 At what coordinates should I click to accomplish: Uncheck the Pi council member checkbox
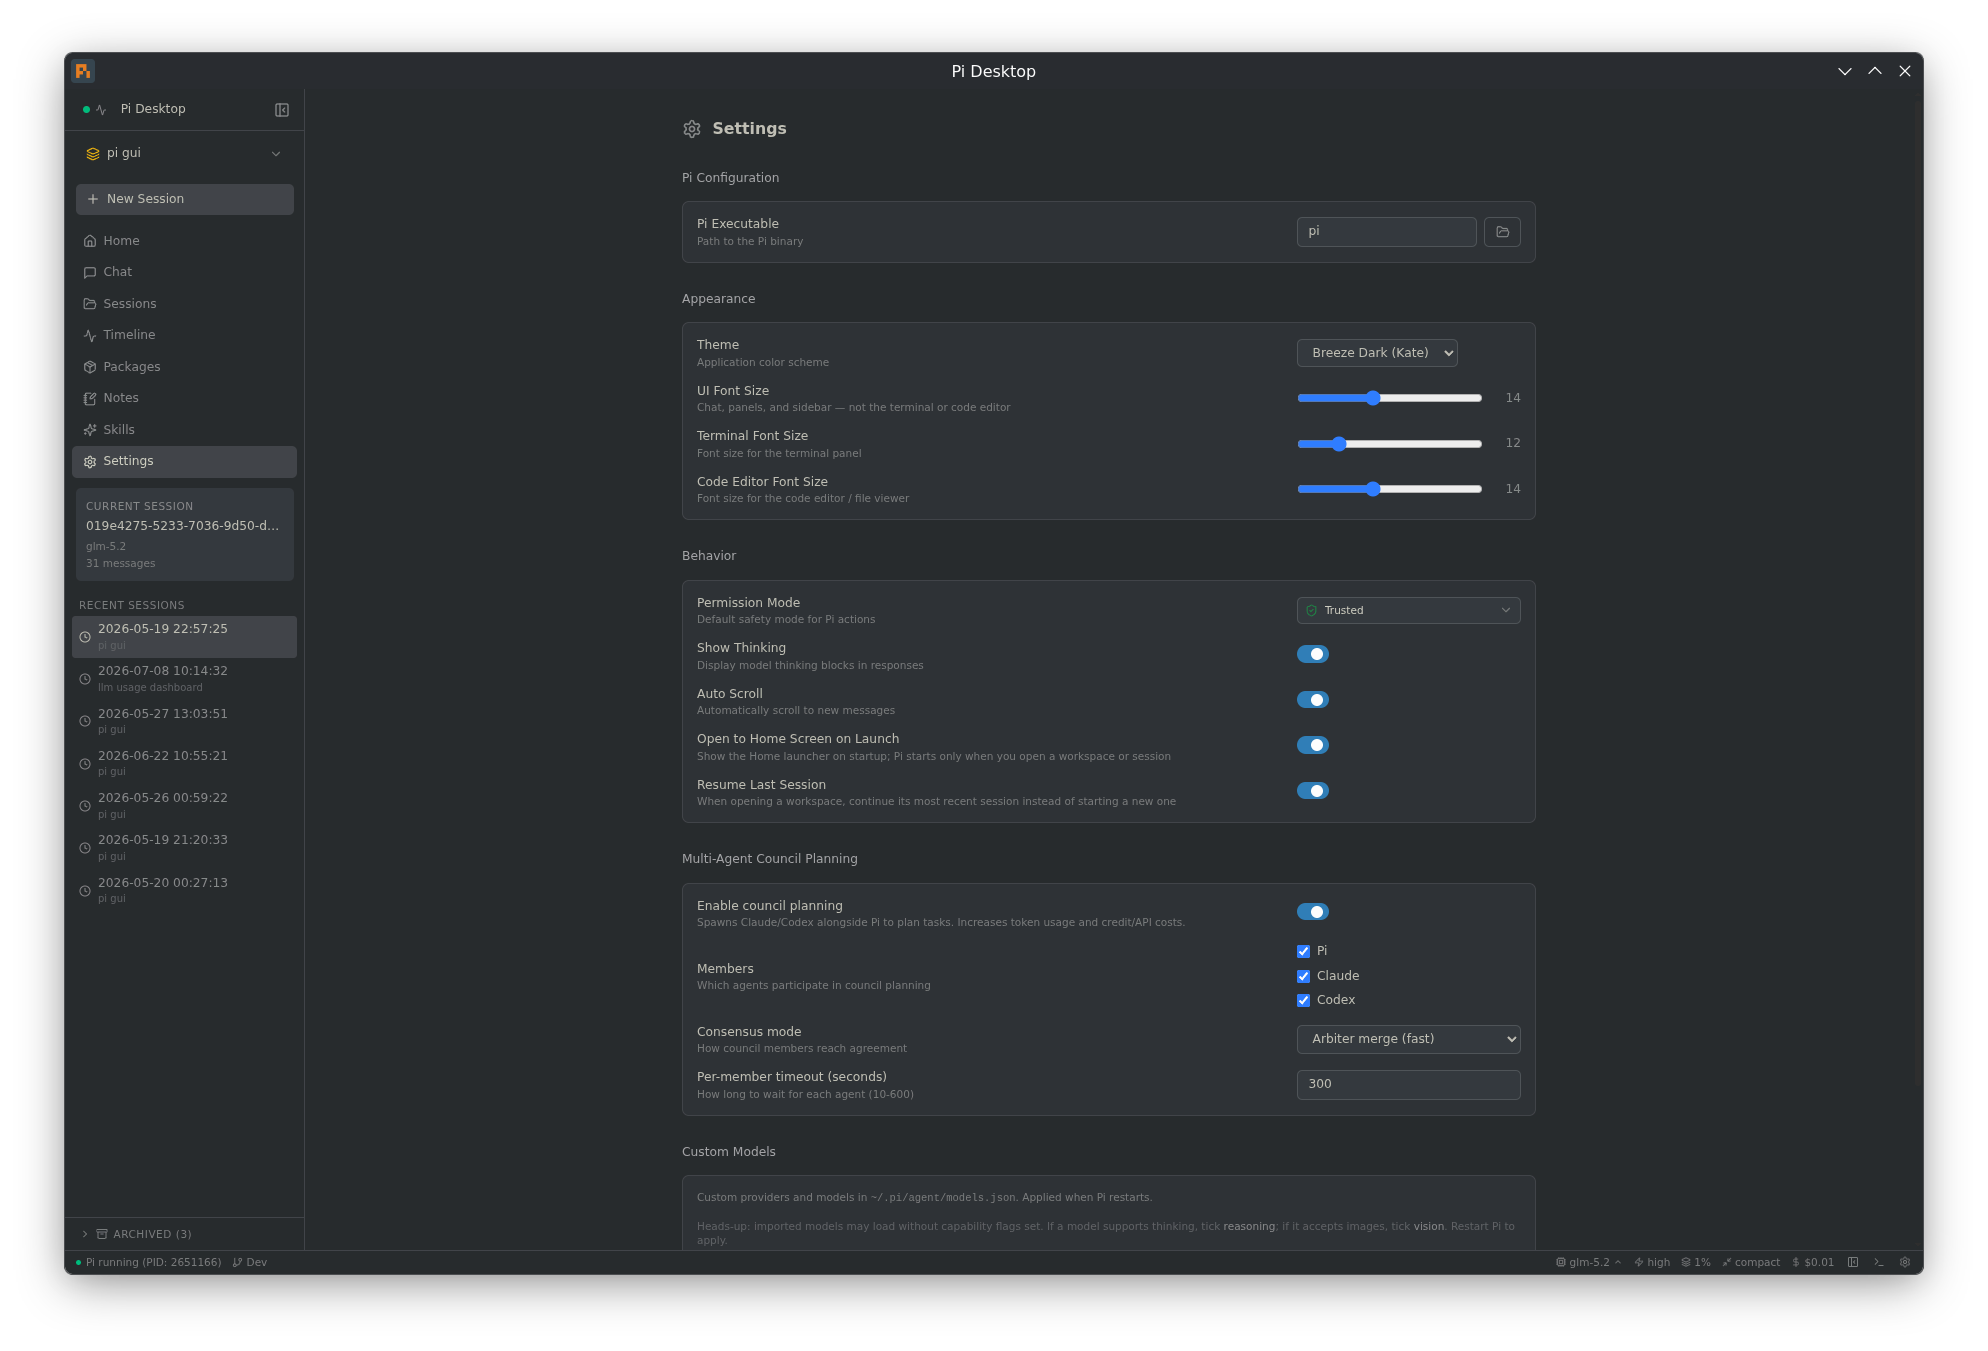click(1303, 952)
